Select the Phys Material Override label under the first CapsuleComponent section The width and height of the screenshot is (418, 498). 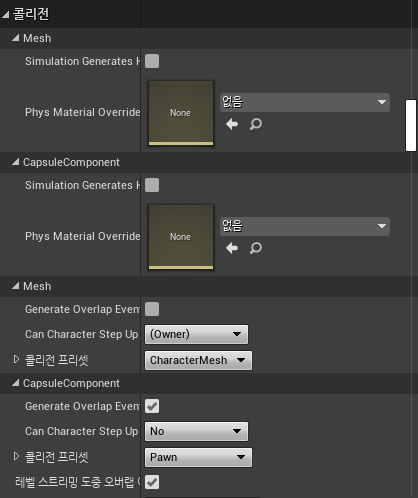(x=83, y=236)
